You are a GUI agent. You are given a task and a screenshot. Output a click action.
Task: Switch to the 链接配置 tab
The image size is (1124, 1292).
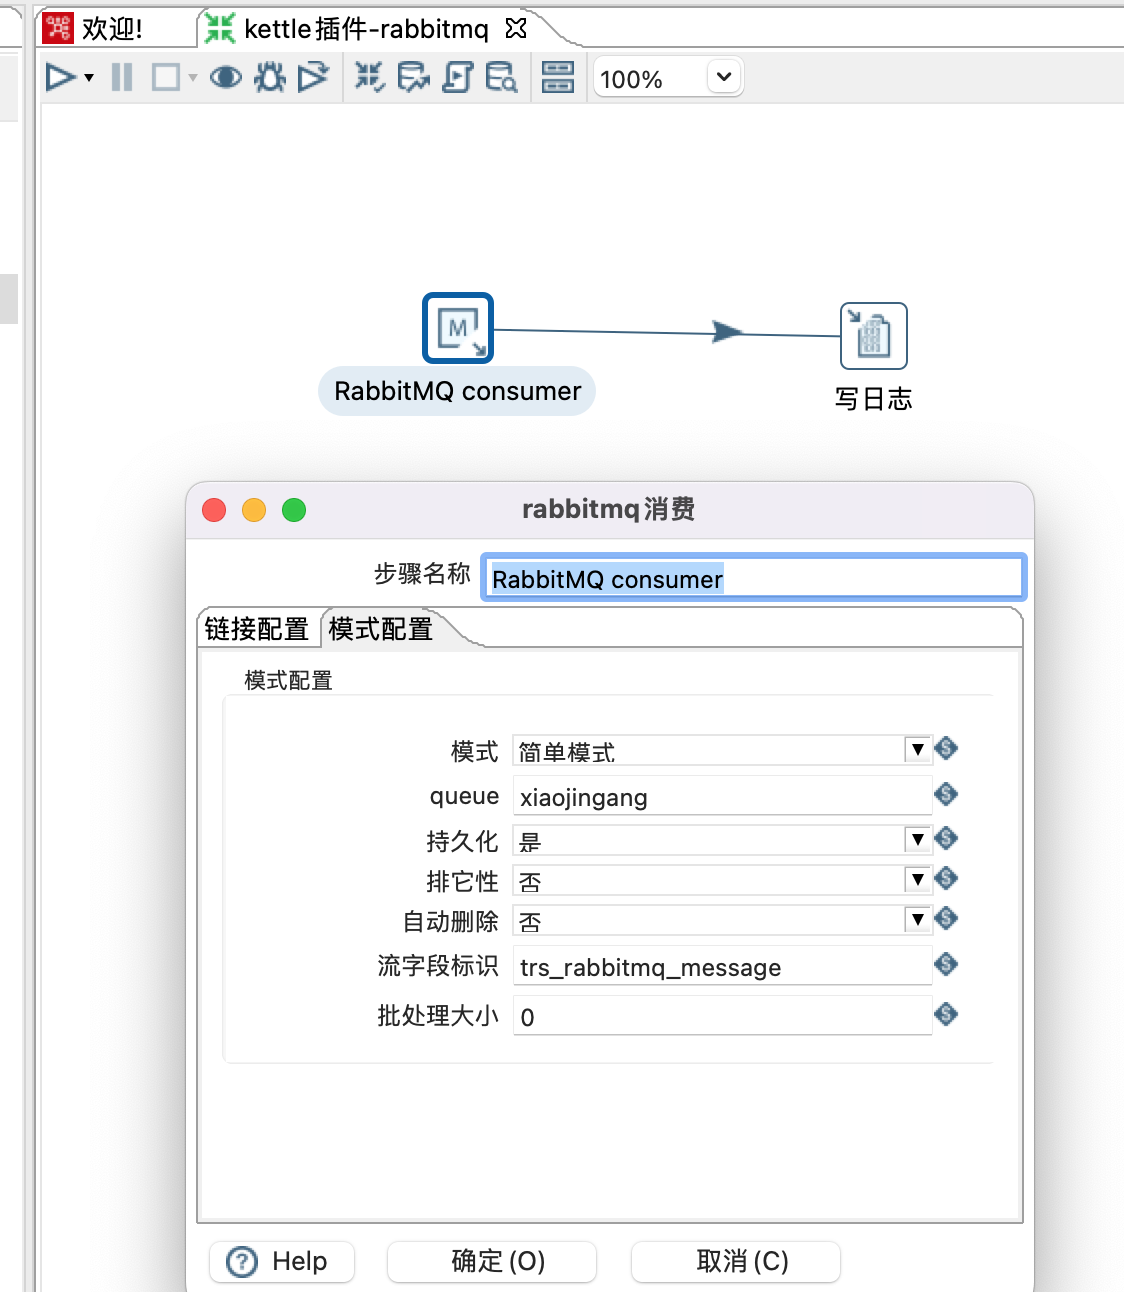coord(257,629)
